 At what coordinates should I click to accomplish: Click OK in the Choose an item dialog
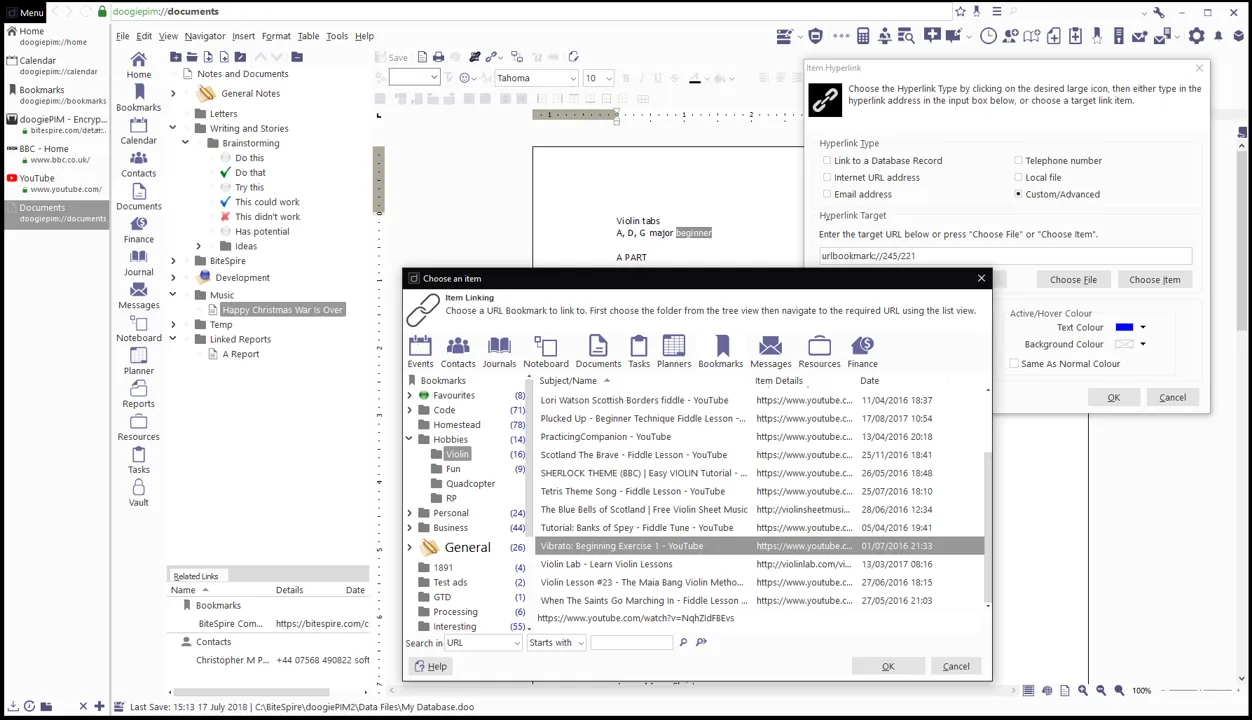click(888, 667)
